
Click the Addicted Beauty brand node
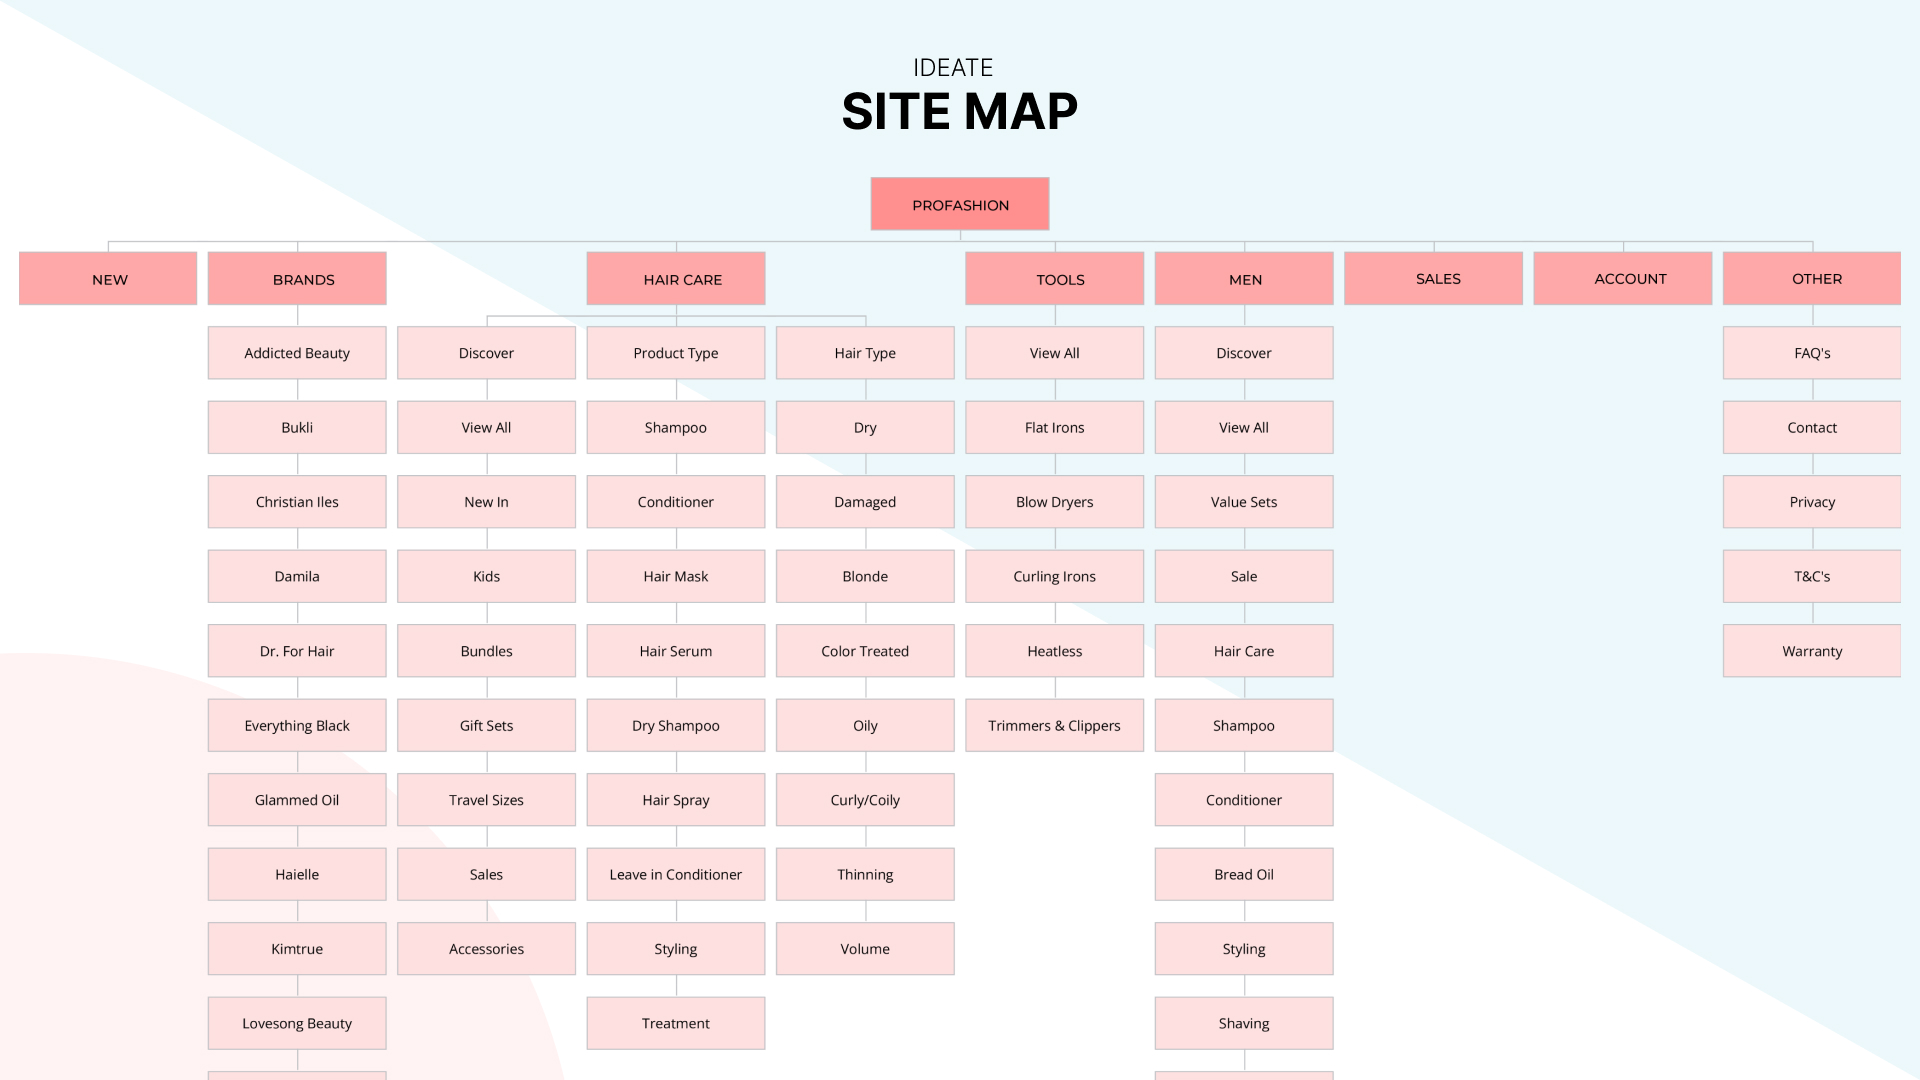pyautogui.click(x=297, y=353)
